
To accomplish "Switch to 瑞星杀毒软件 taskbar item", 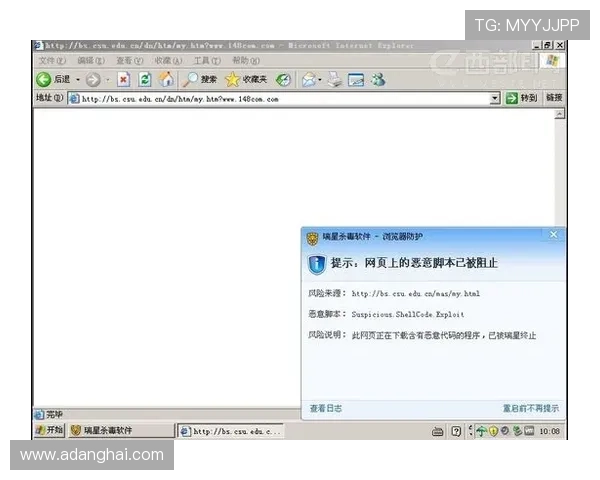I will pyautogui.click(x=121, y=431).
